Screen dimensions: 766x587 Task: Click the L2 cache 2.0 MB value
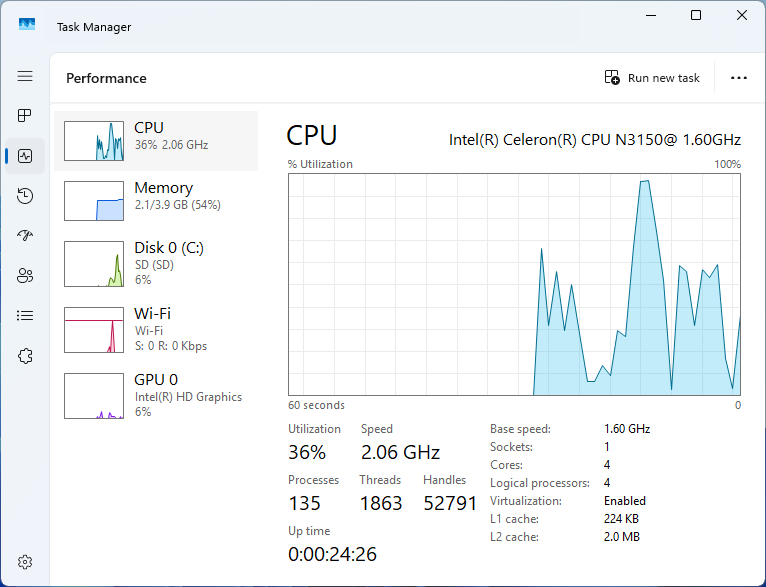(x=621, y=537)
